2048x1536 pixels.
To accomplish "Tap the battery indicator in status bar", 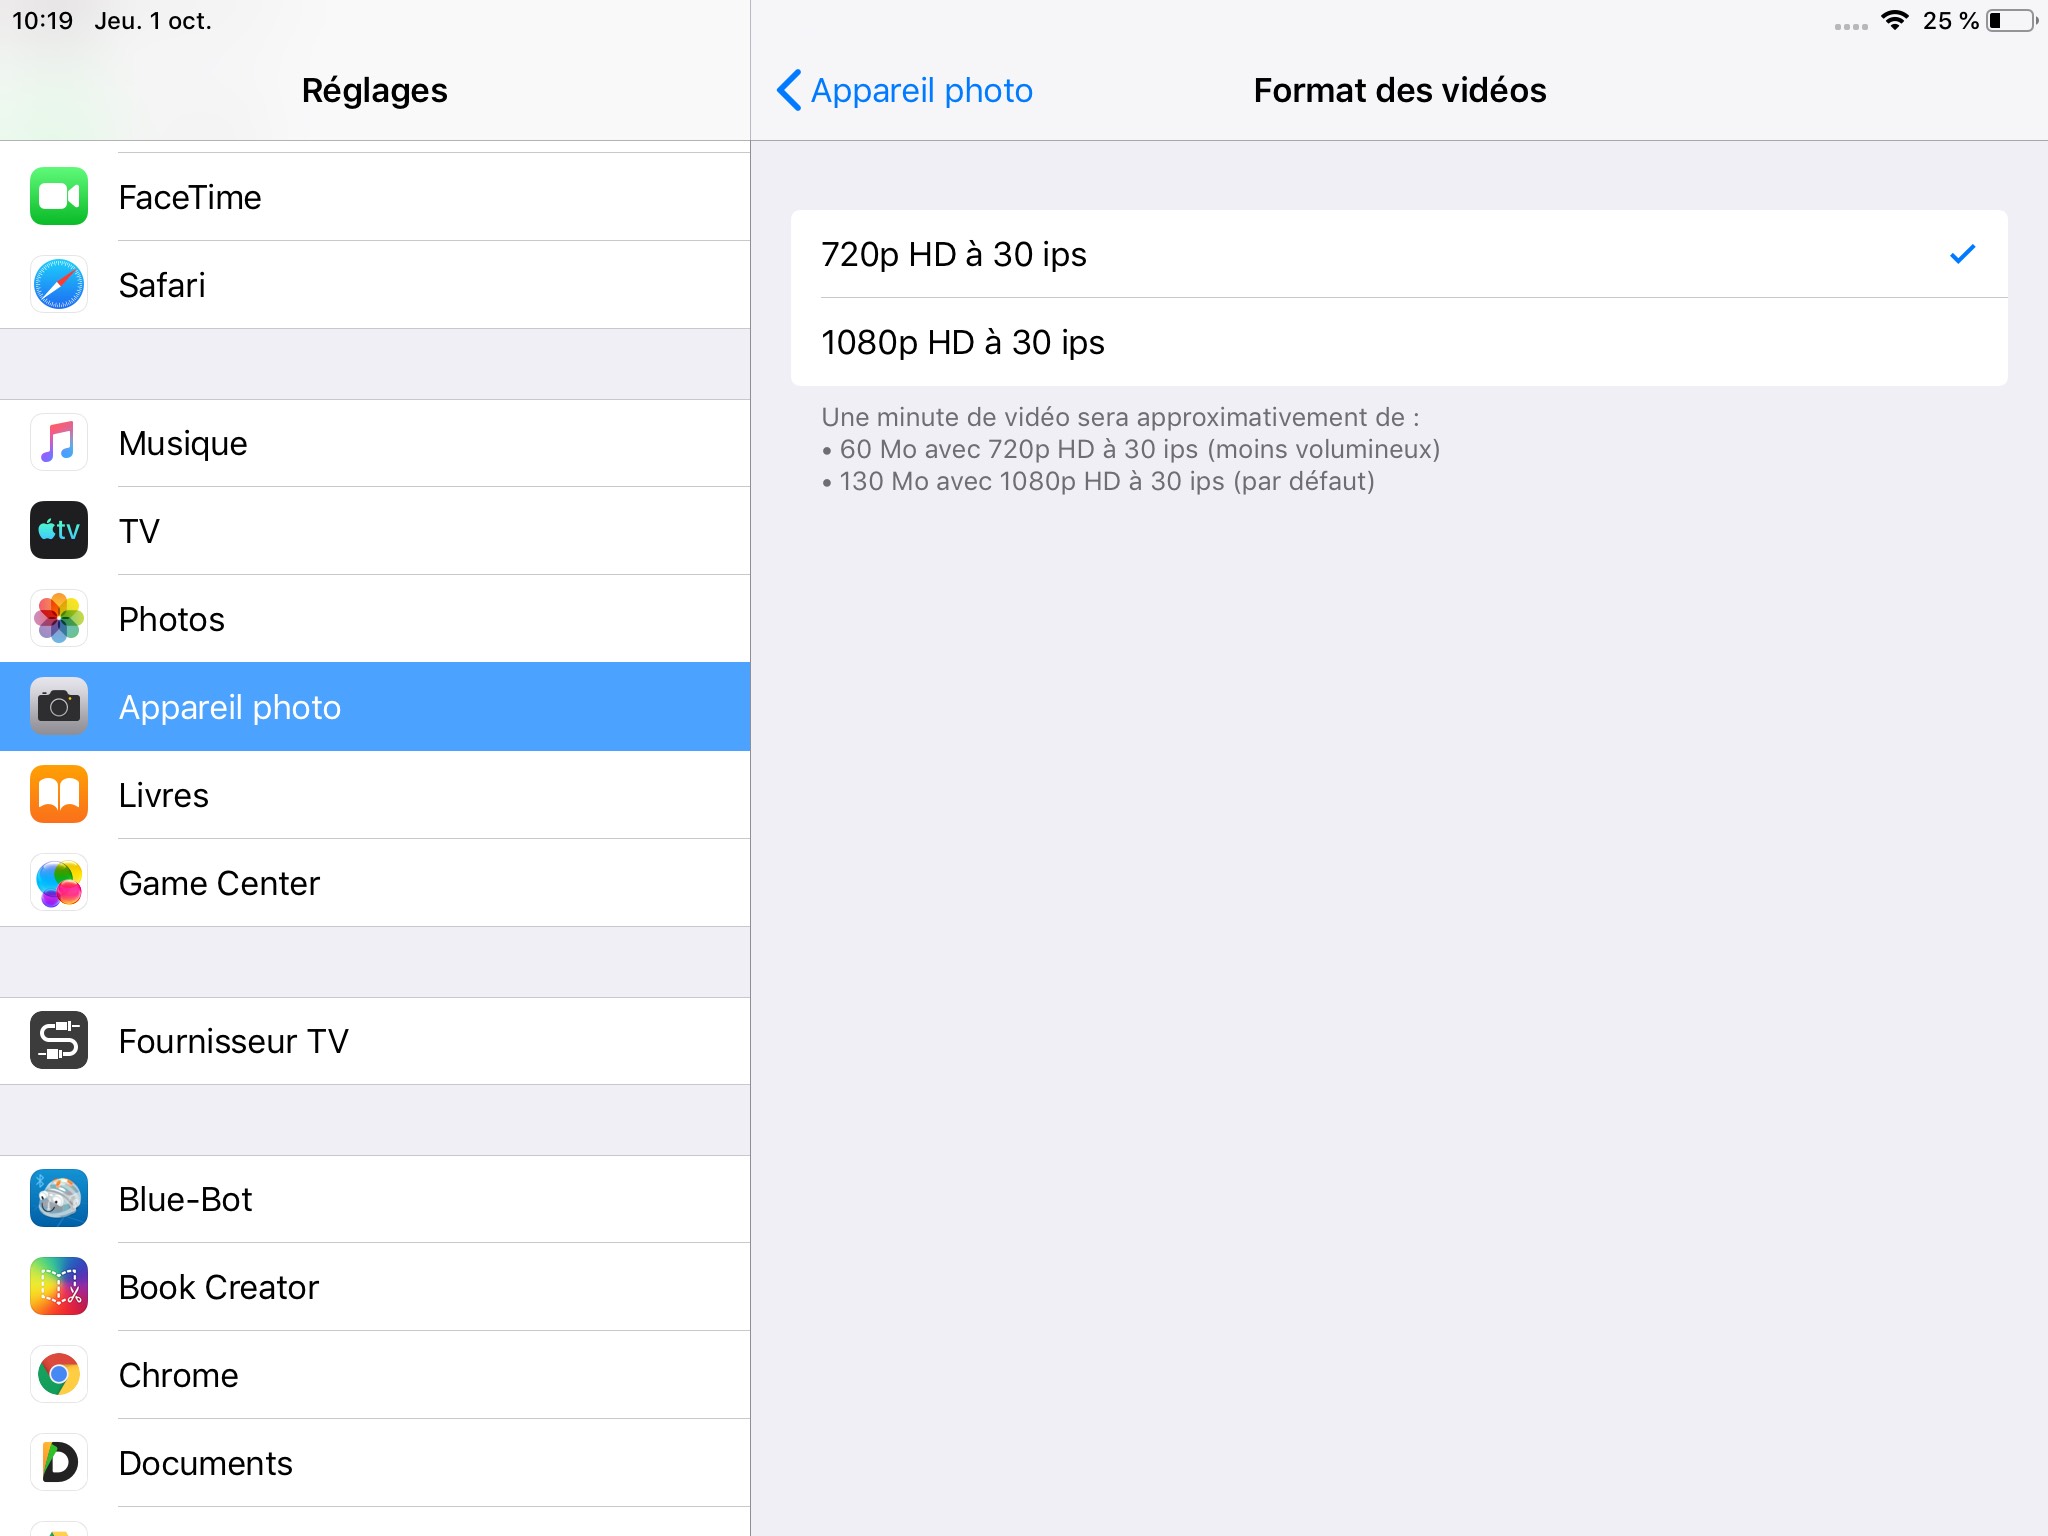I will coord(2012,21).
